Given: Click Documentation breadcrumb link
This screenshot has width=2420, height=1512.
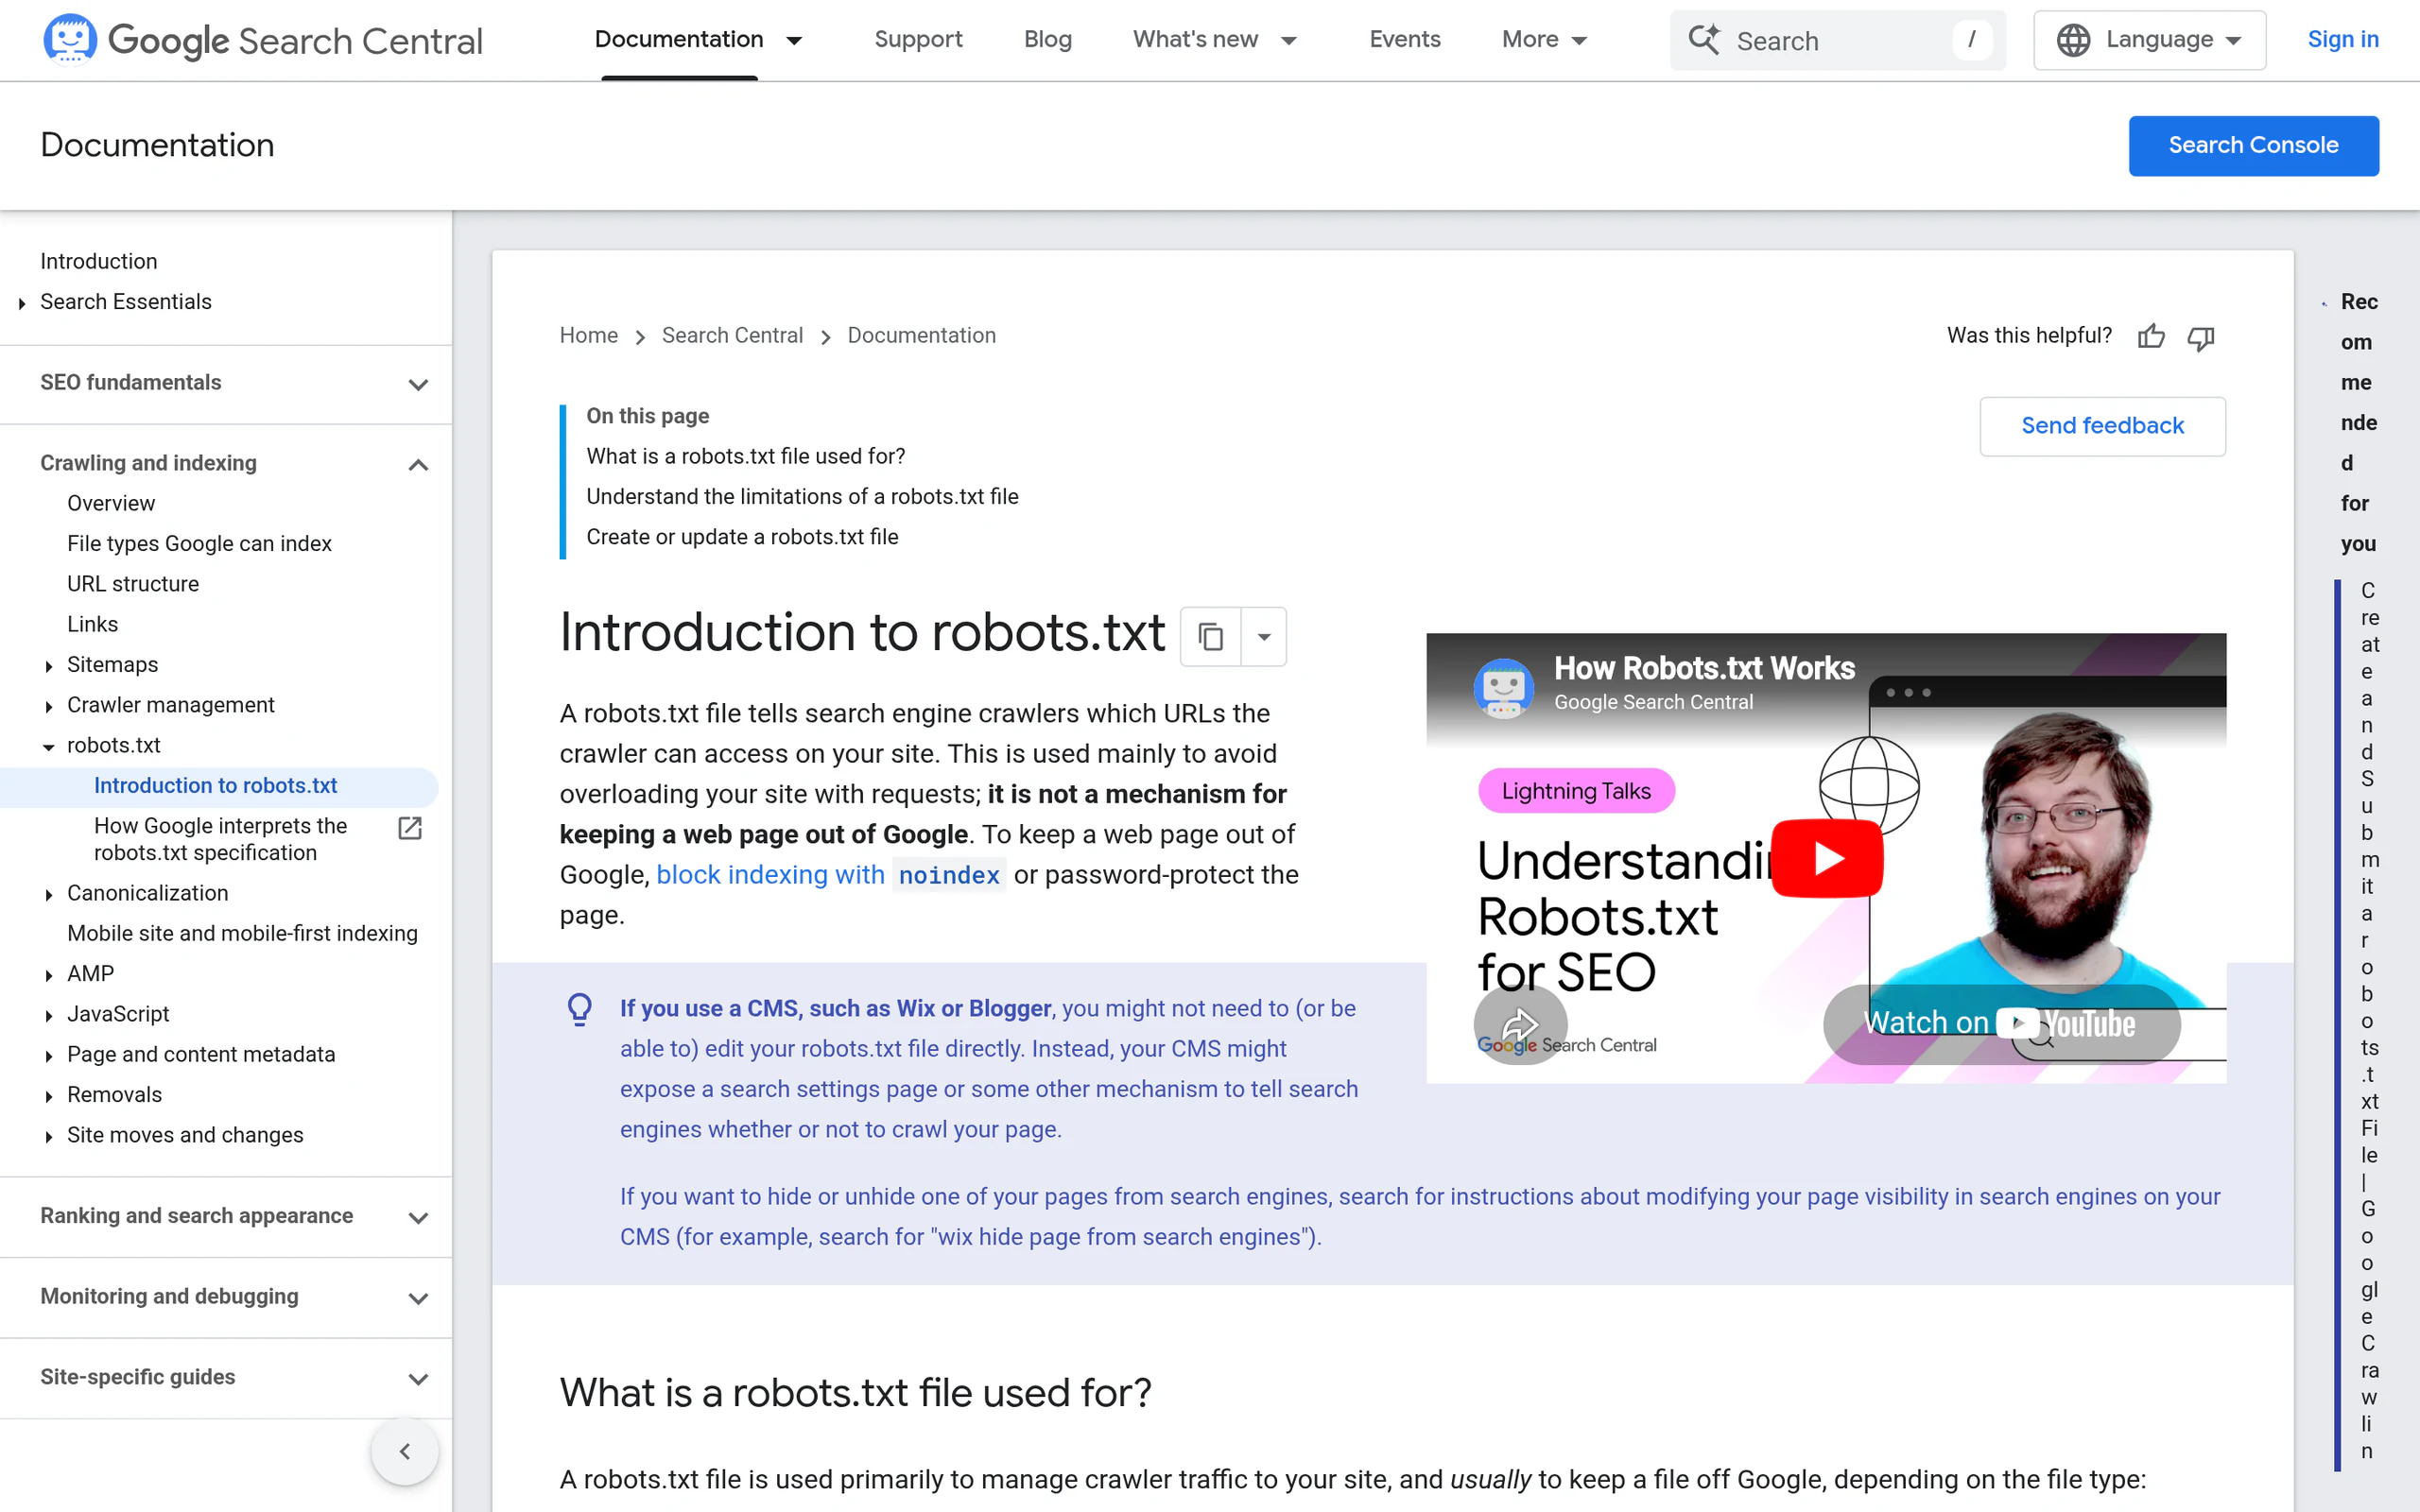Looking at the screenshot, I should (921, 336).
